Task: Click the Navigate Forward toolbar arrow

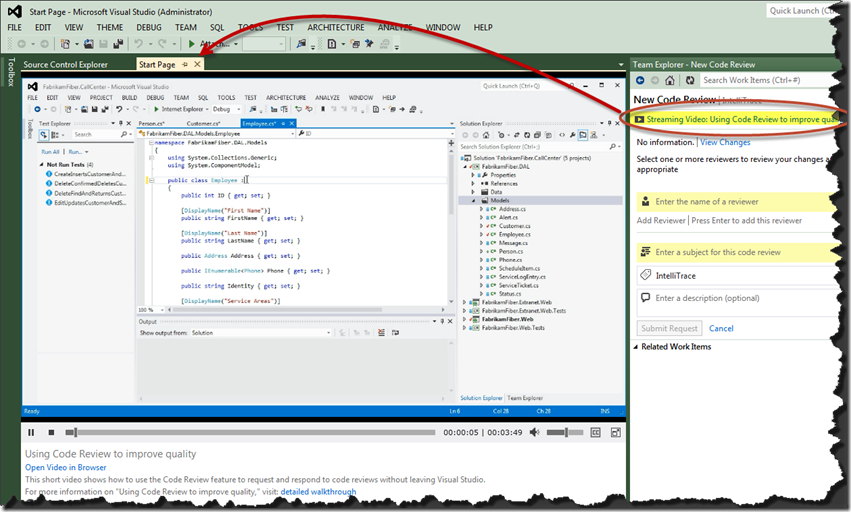Action: point(45,44)
